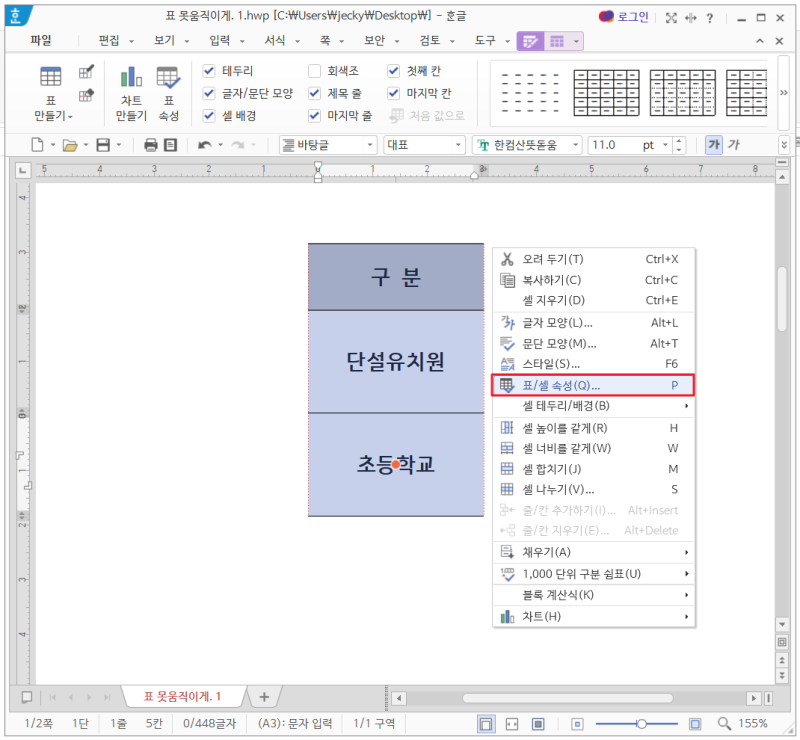This screenshot has width=800, height=740.
Task: Click the 155% zoom value
Action: pos(753,724)
